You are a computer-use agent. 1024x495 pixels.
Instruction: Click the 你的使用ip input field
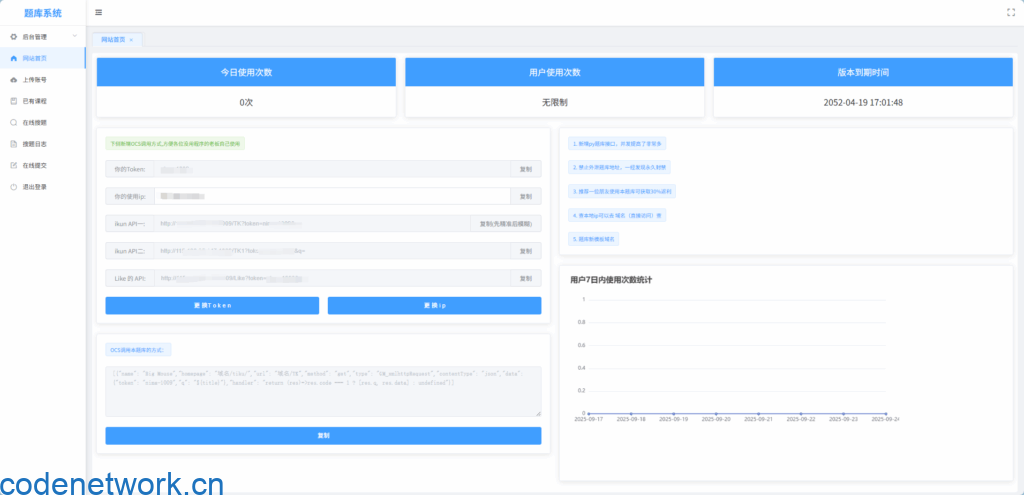tap(330, 196)
